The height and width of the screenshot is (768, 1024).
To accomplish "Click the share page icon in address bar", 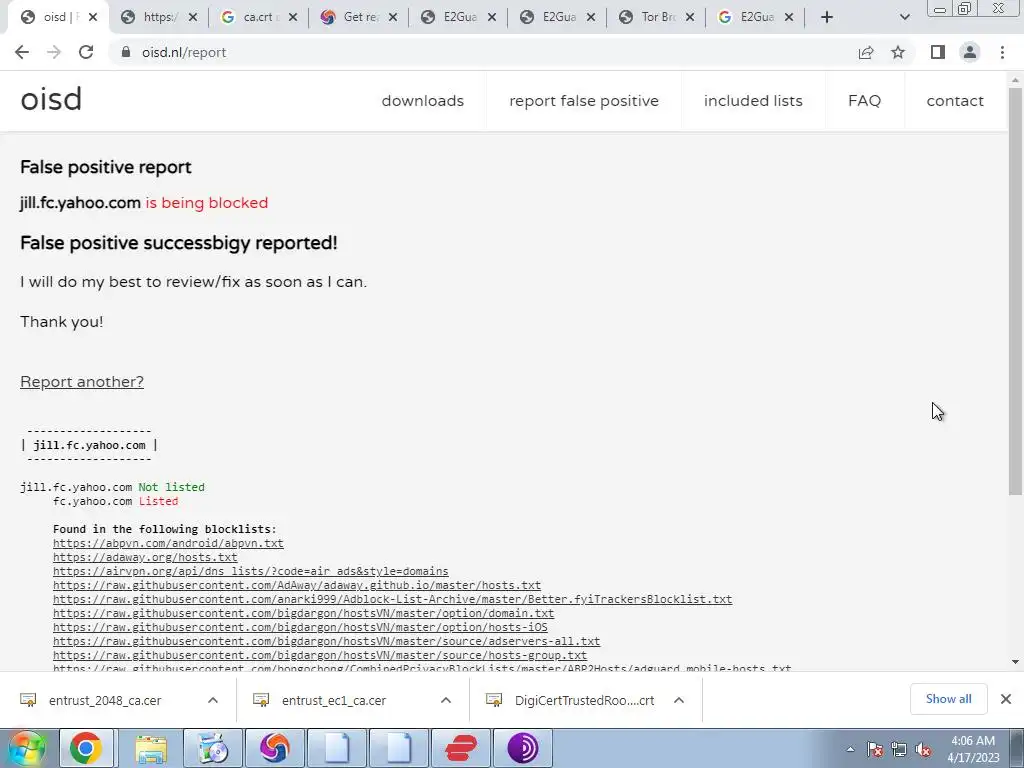I will point(866,52).
